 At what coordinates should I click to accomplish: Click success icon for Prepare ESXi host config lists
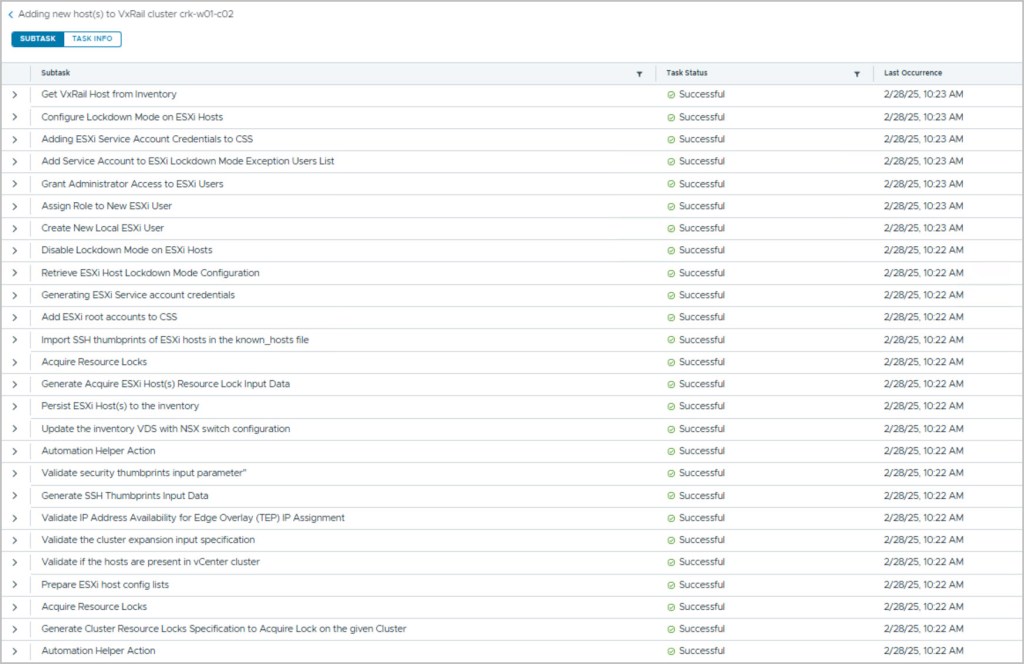(671, 584)
